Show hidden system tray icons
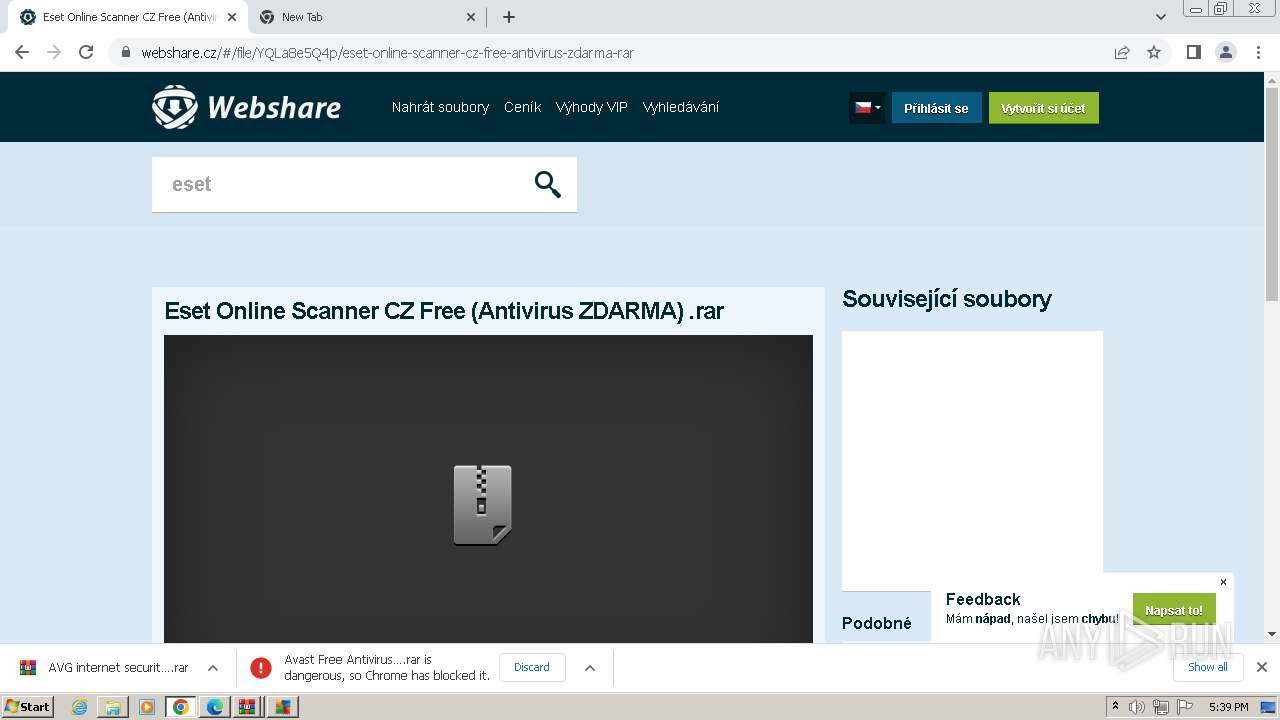 tap(1115, 707)
